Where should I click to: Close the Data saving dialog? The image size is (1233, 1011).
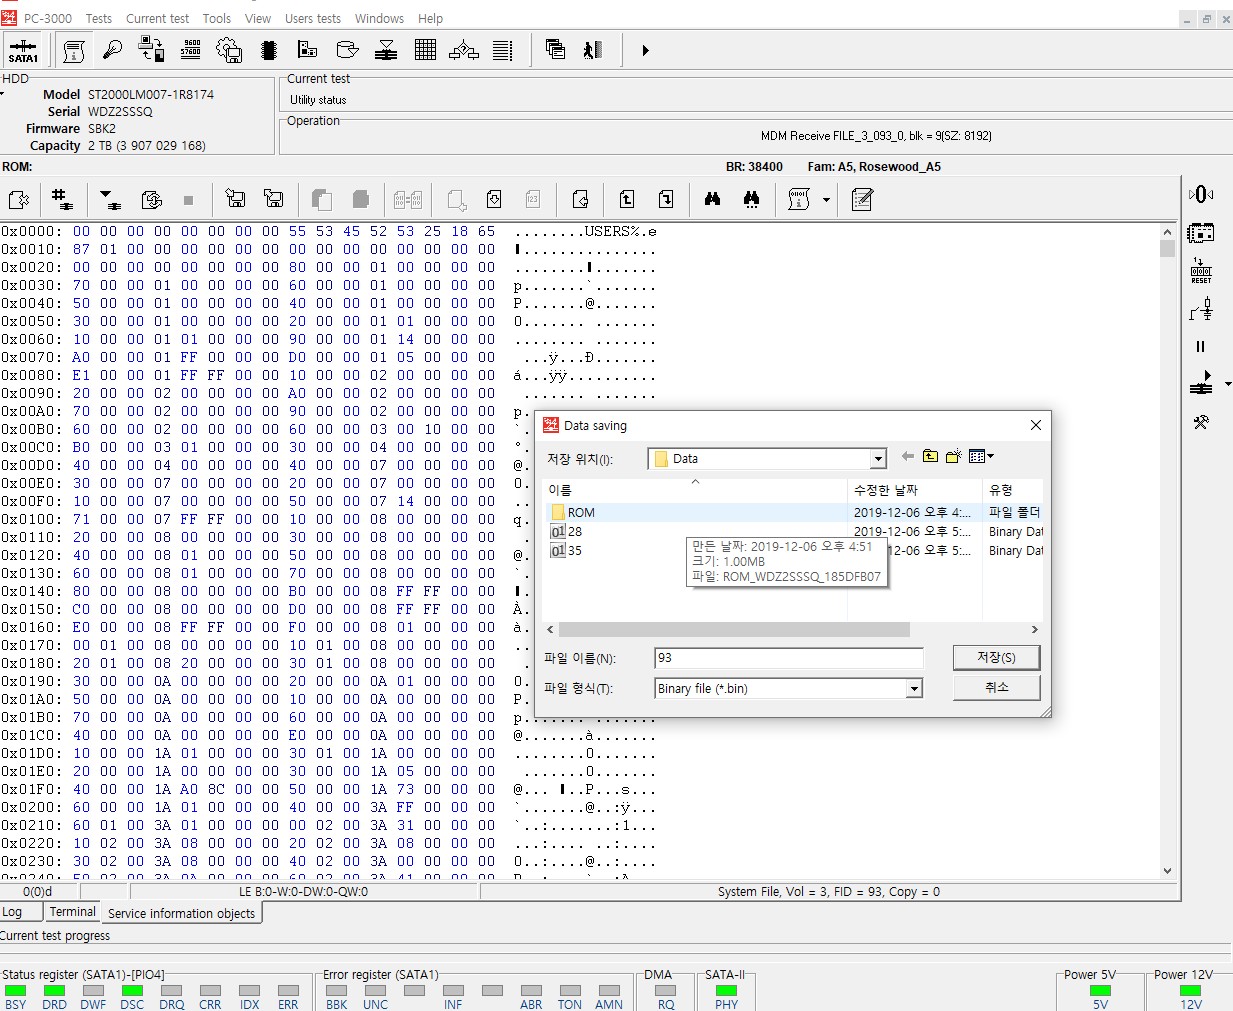(x=1036, y=425)
